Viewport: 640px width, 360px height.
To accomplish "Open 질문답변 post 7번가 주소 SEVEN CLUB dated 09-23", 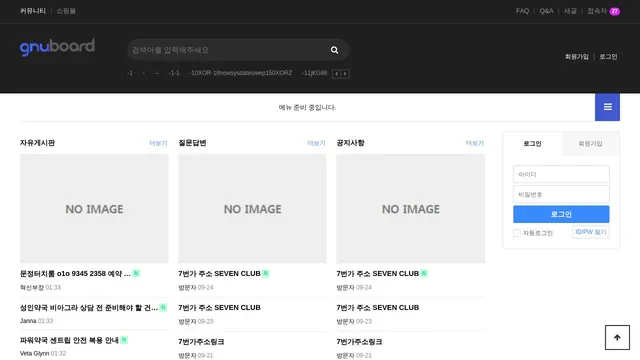I will pos(219,308).
